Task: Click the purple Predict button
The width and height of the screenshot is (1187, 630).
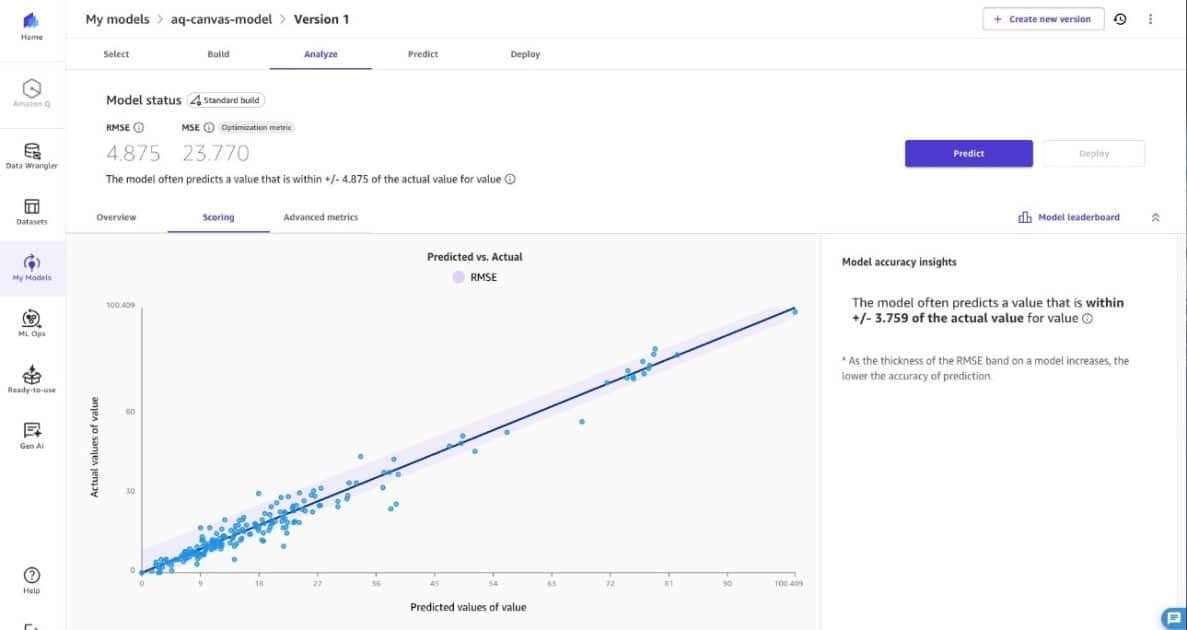Action: [968, 153]
